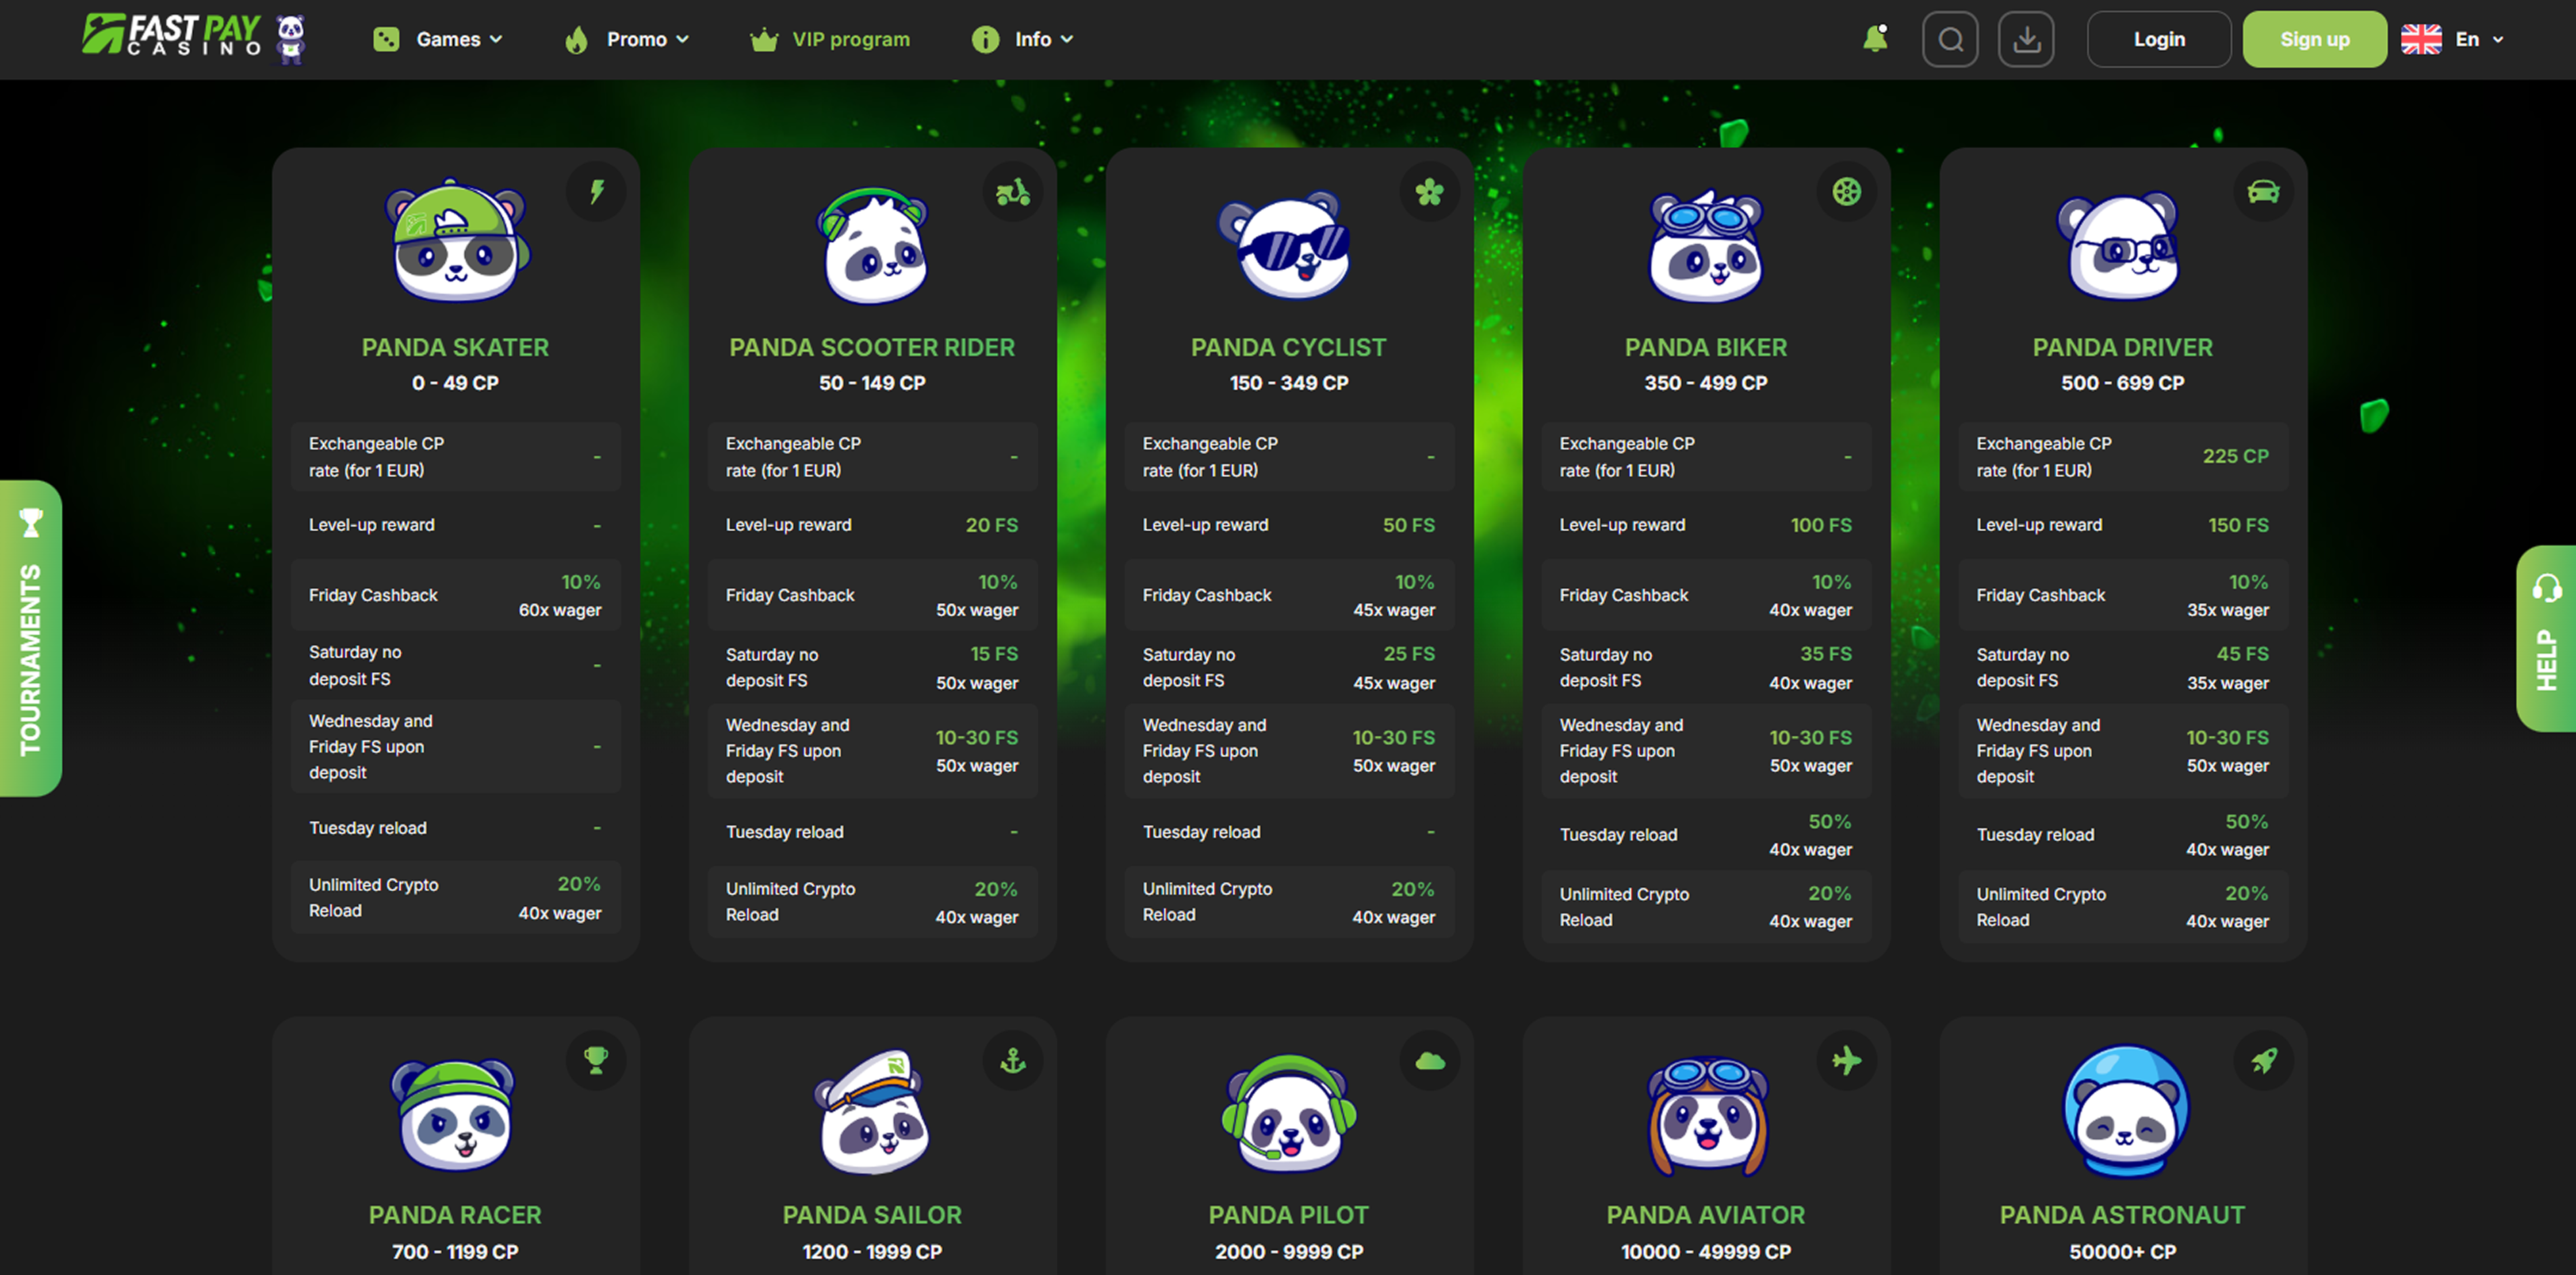Click the 20 FS level-up reward value
Screen dimensions: 2576x1275
[991, 525]
